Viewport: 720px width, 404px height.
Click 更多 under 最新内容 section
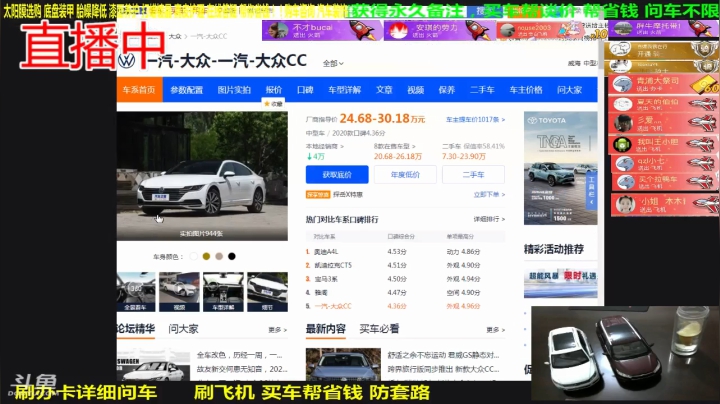click(495, 330)
